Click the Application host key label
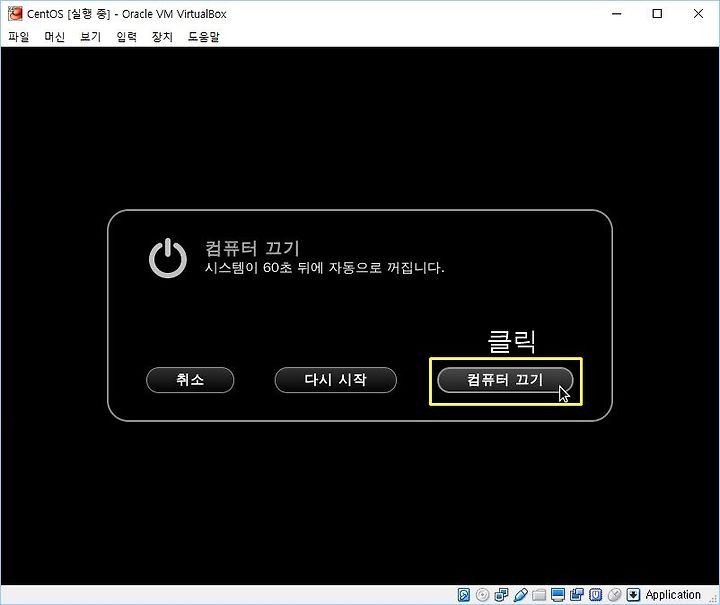Viewport: 720px width, 605px height. (673, 595)
